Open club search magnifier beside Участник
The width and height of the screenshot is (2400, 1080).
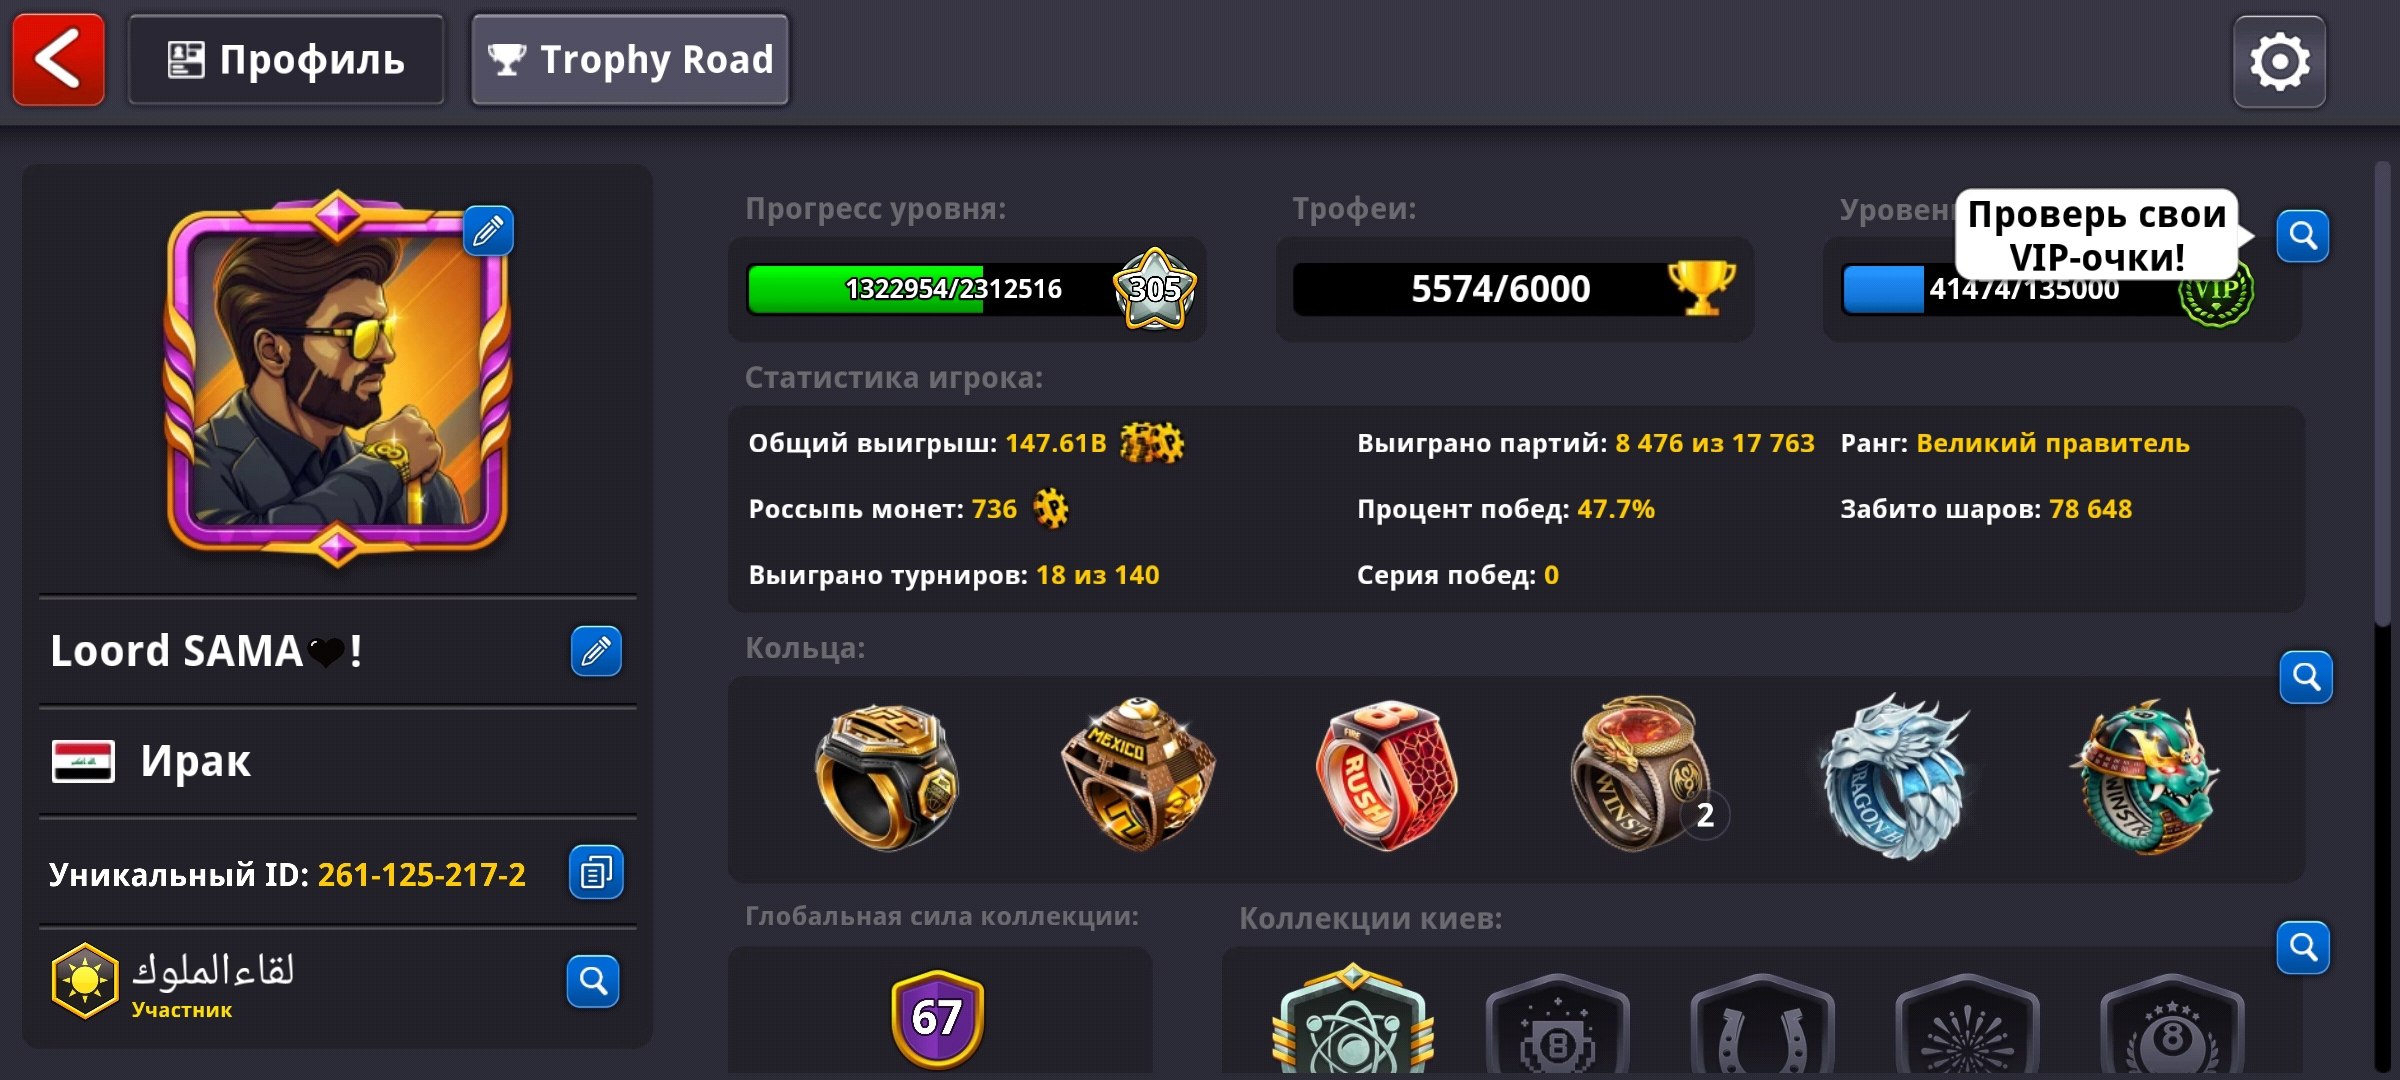[x=593, y=981]
